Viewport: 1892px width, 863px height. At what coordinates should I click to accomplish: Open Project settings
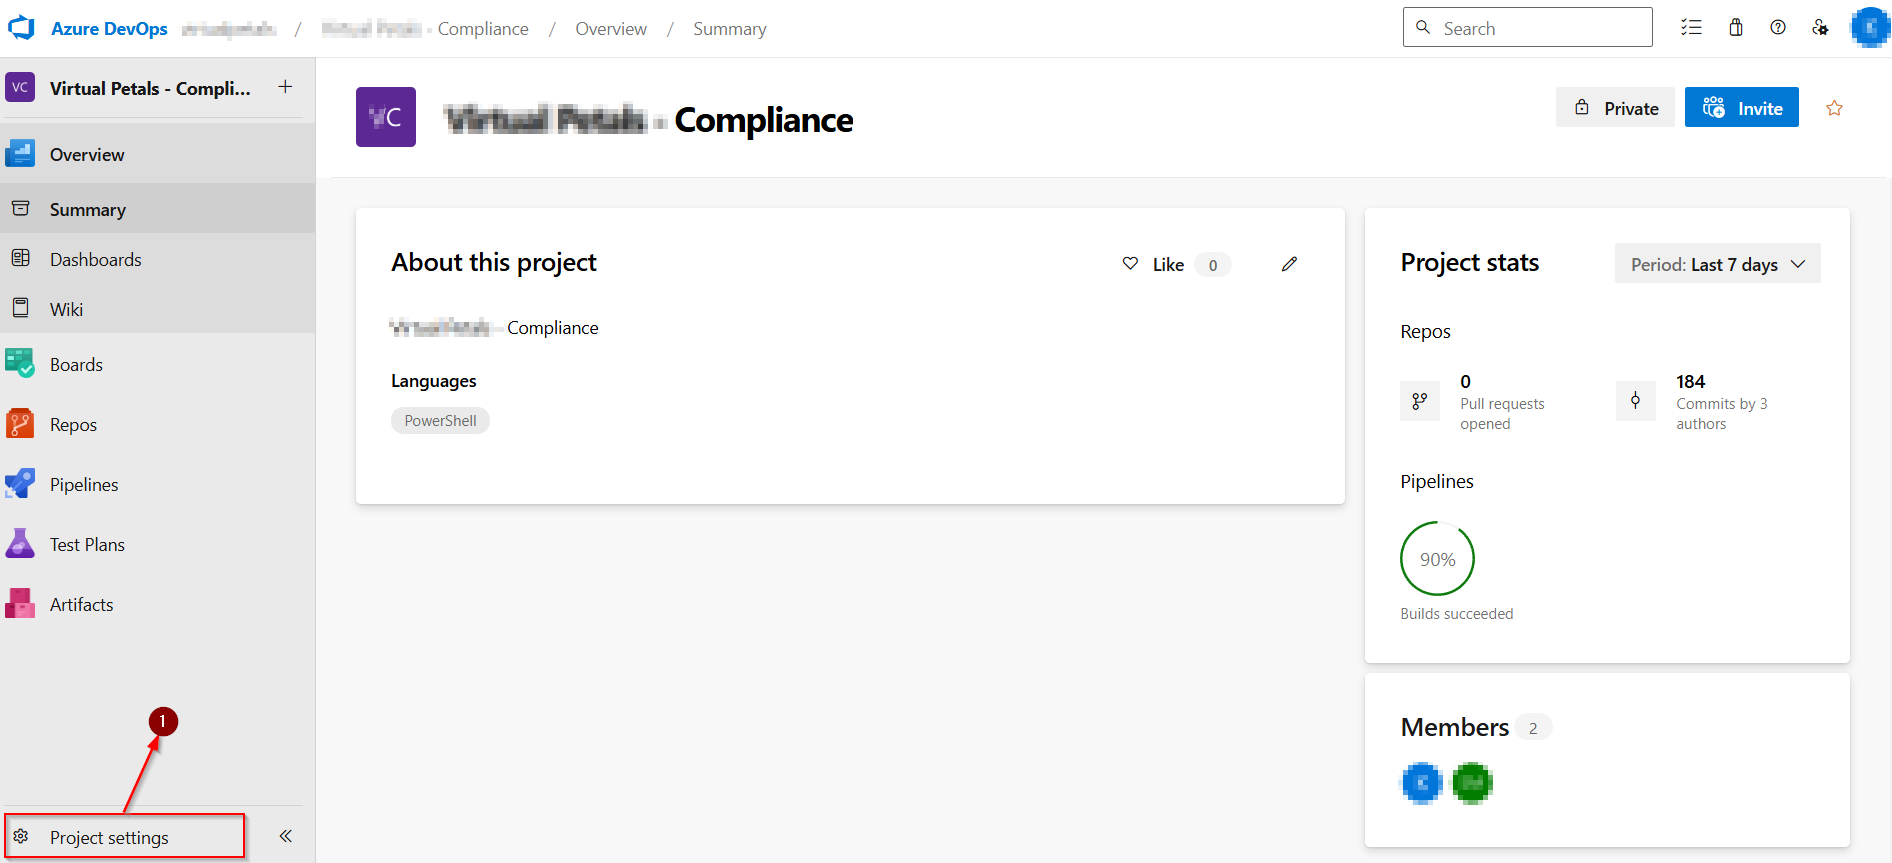(x=125, y=836)
